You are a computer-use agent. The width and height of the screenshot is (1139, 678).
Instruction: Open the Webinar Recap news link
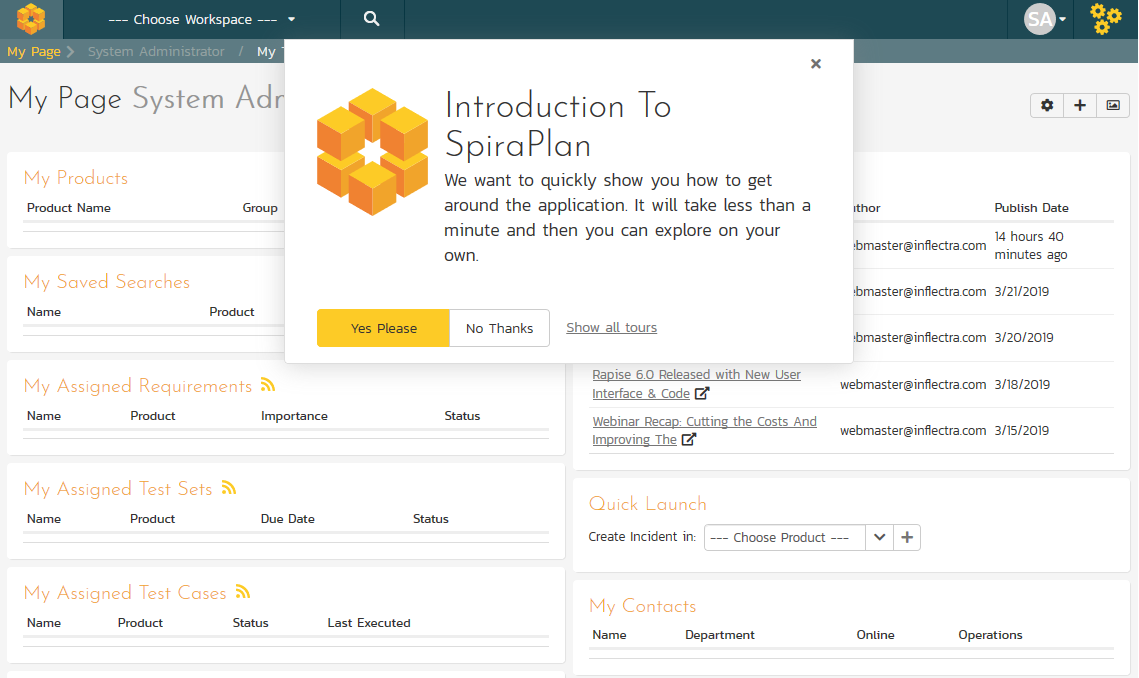tap(704, 430)
